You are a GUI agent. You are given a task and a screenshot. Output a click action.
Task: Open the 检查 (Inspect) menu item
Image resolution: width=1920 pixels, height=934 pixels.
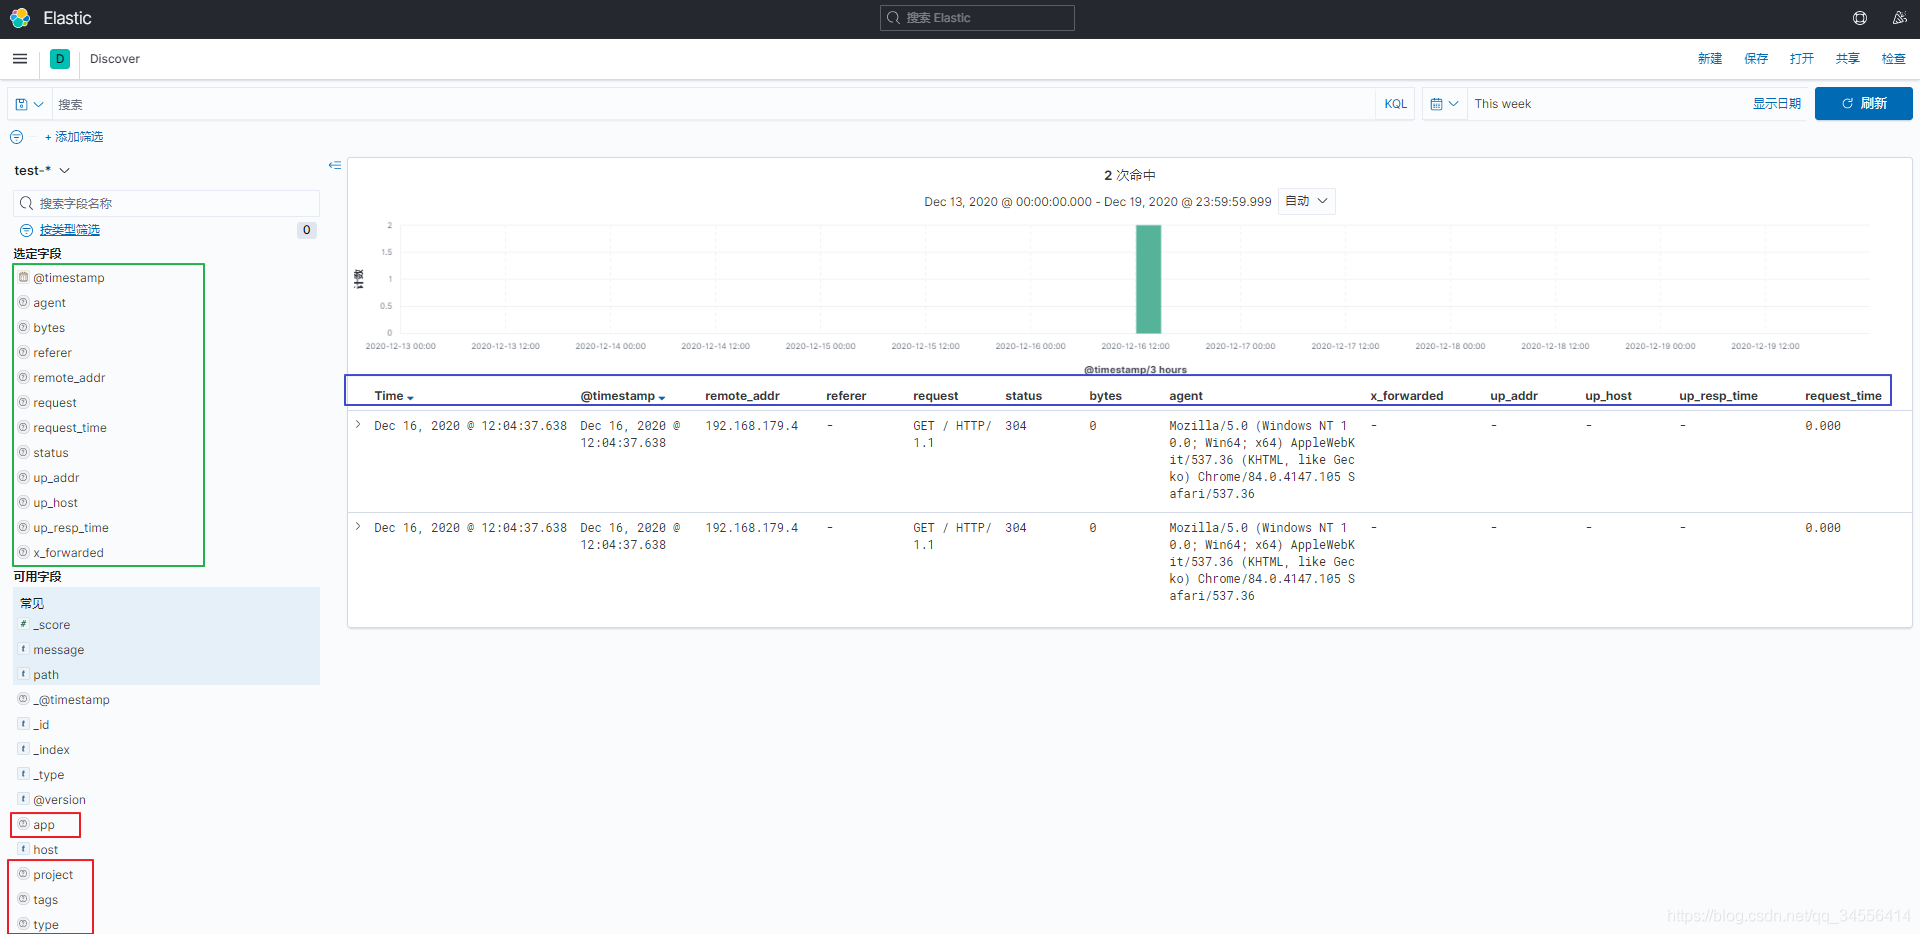(1894, 59)
